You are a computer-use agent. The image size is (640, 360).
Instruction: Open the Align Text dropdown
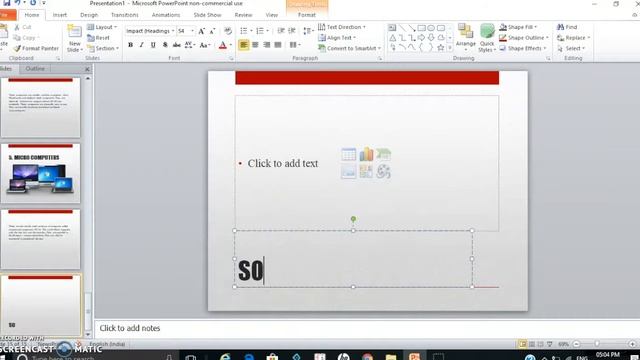337,38
